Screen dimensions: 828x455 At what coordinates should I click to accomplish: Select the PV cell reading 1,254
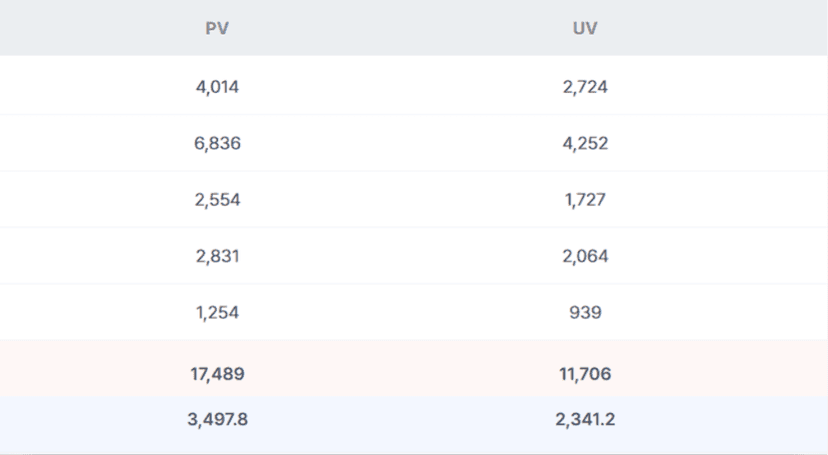click(217, 312)
